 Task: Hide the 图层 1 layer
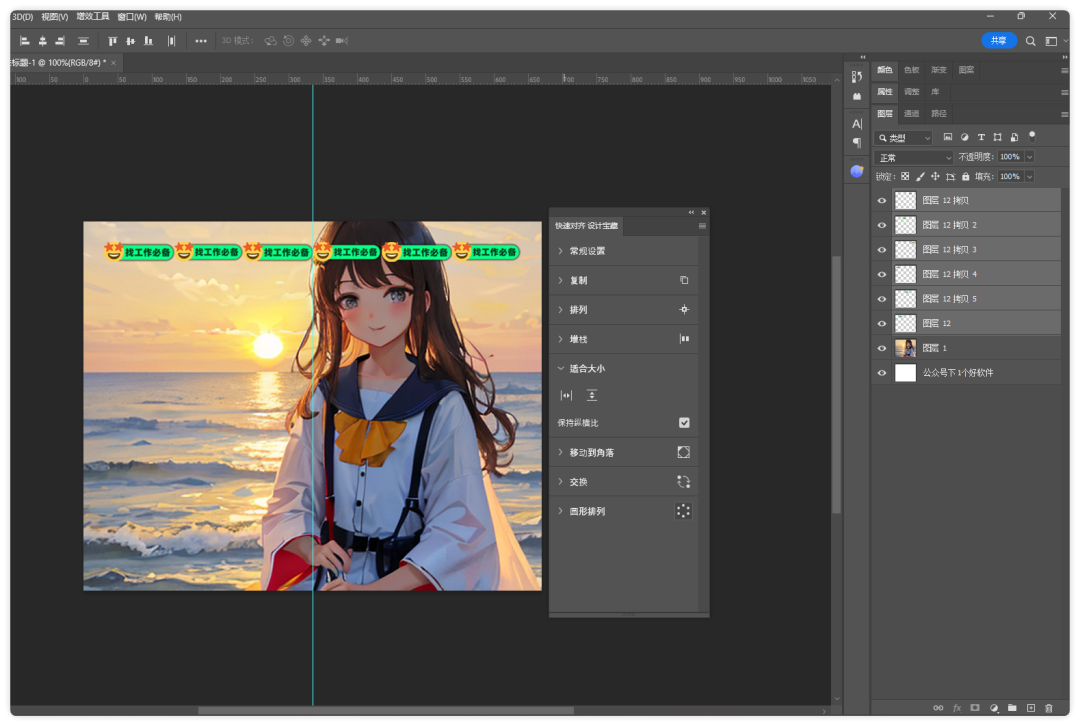tap(882, 348)
